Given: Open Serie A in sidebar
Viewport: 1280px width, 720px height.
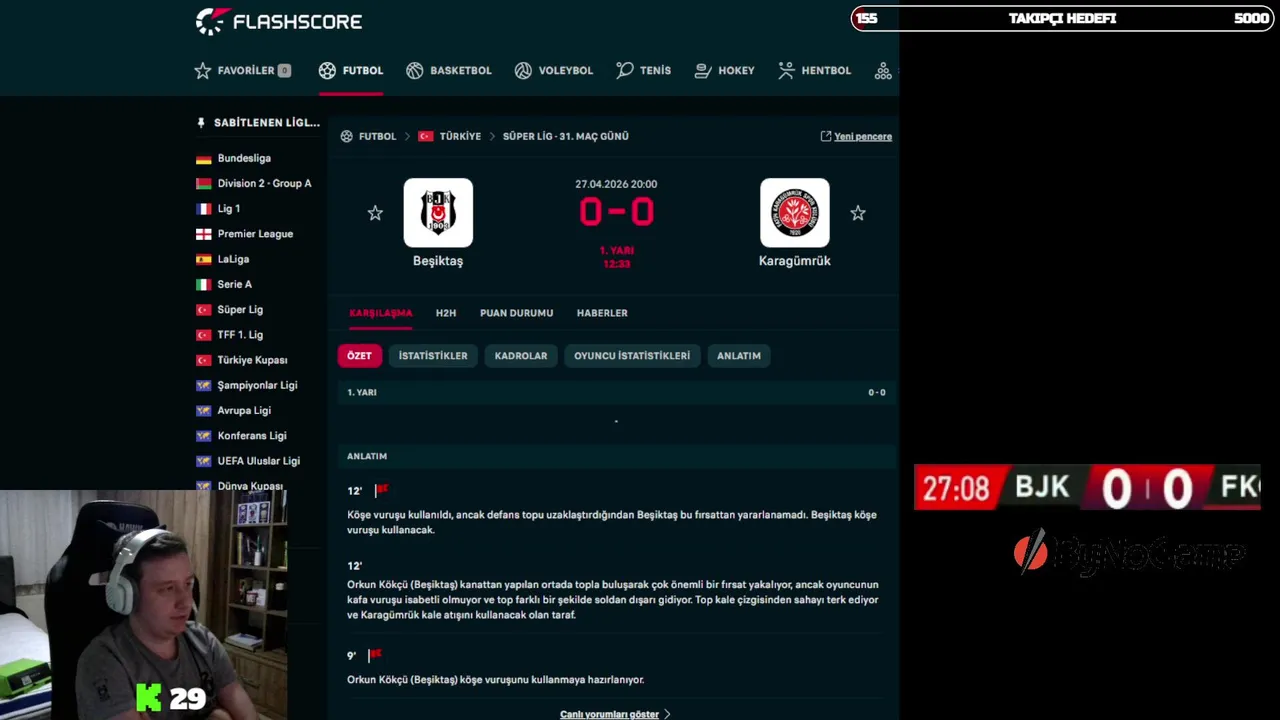Looking at the screenshot, I should (x=234, y=284).
